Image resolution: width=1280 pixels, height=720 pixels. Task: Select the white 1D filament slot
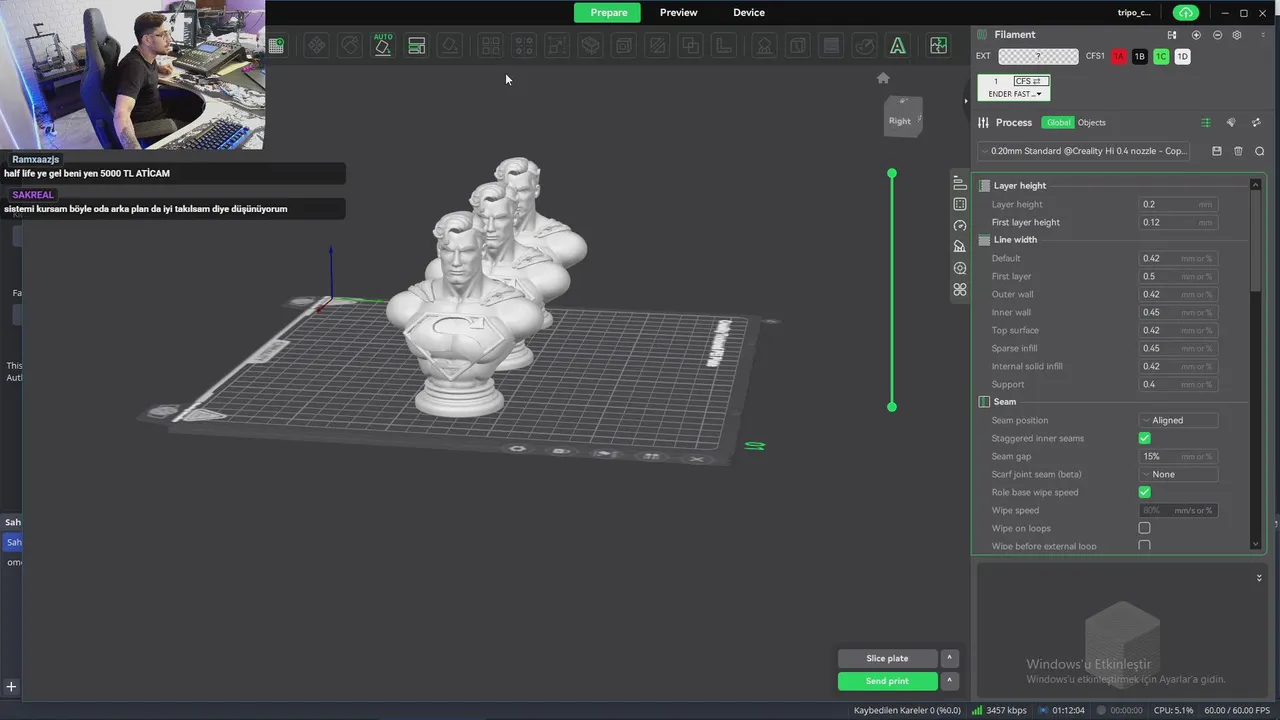click(x=1182, y=57)
